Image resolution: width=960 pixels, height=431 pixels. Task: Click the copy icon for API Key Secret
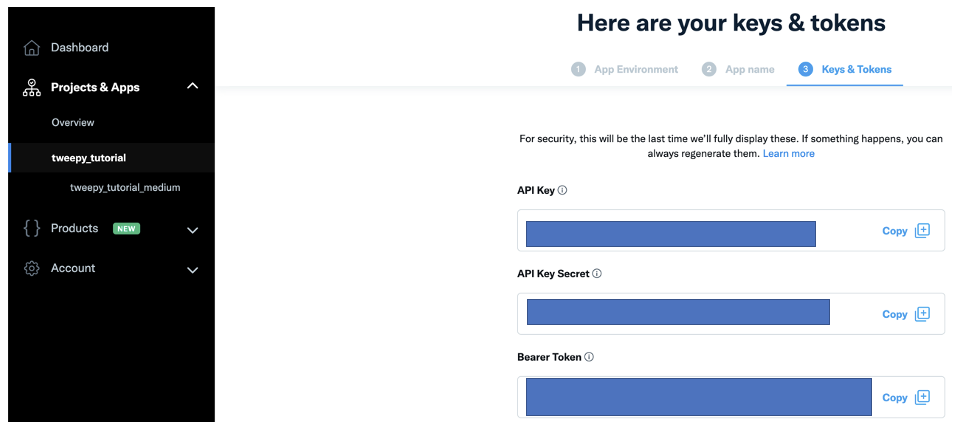922,314
